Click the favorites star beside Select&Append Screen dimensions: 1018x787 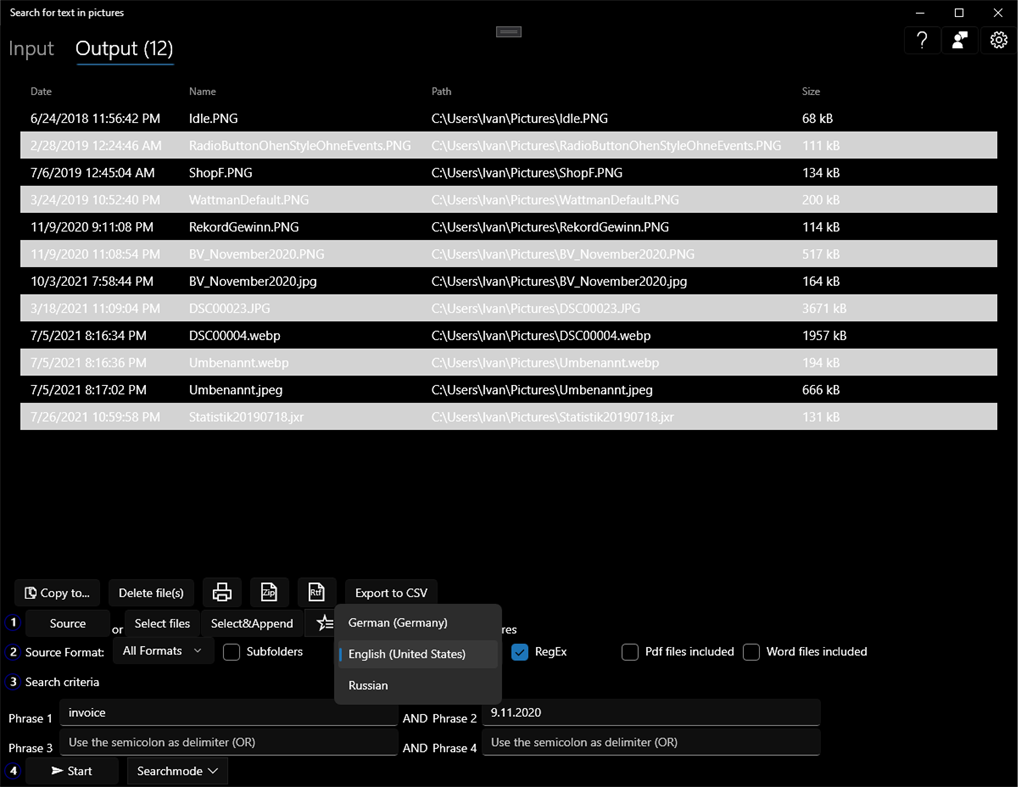pyautogui.click(x=324, y=623)
